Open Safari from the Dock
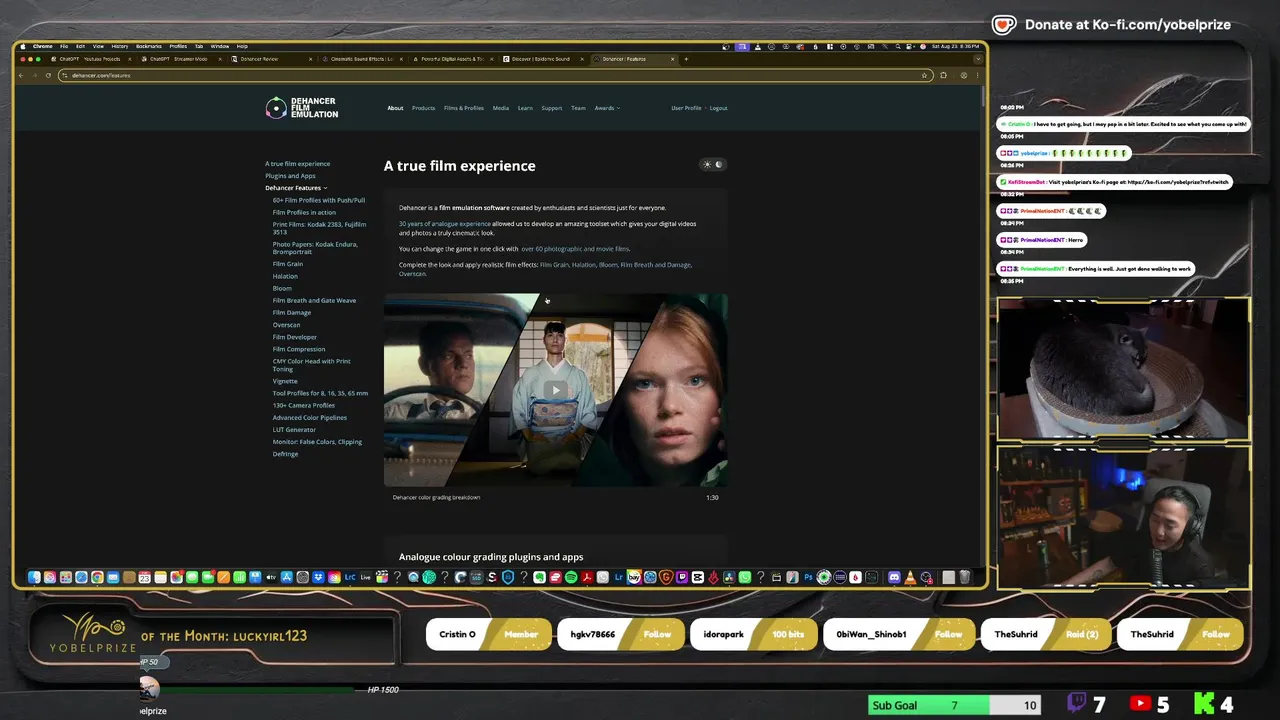 pyautogui.click(x=81, y=577)
